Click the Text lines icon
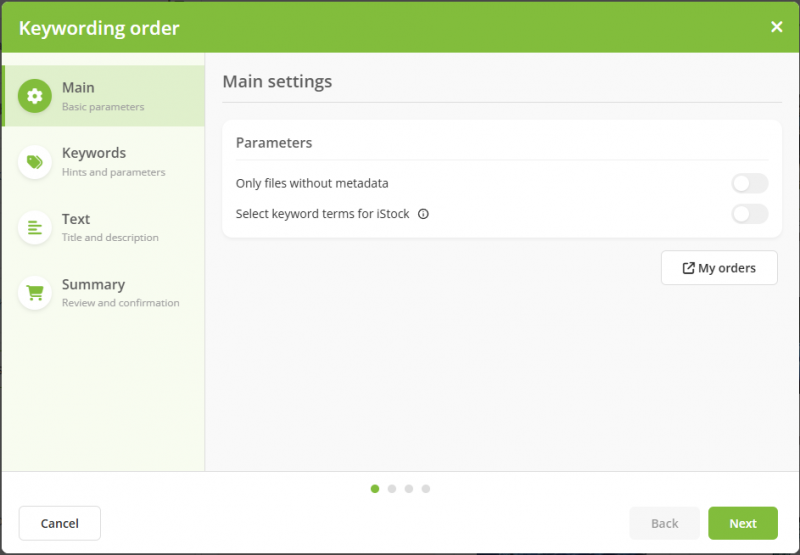Viewport: 800px width, 555px height. tap(35, 227)
